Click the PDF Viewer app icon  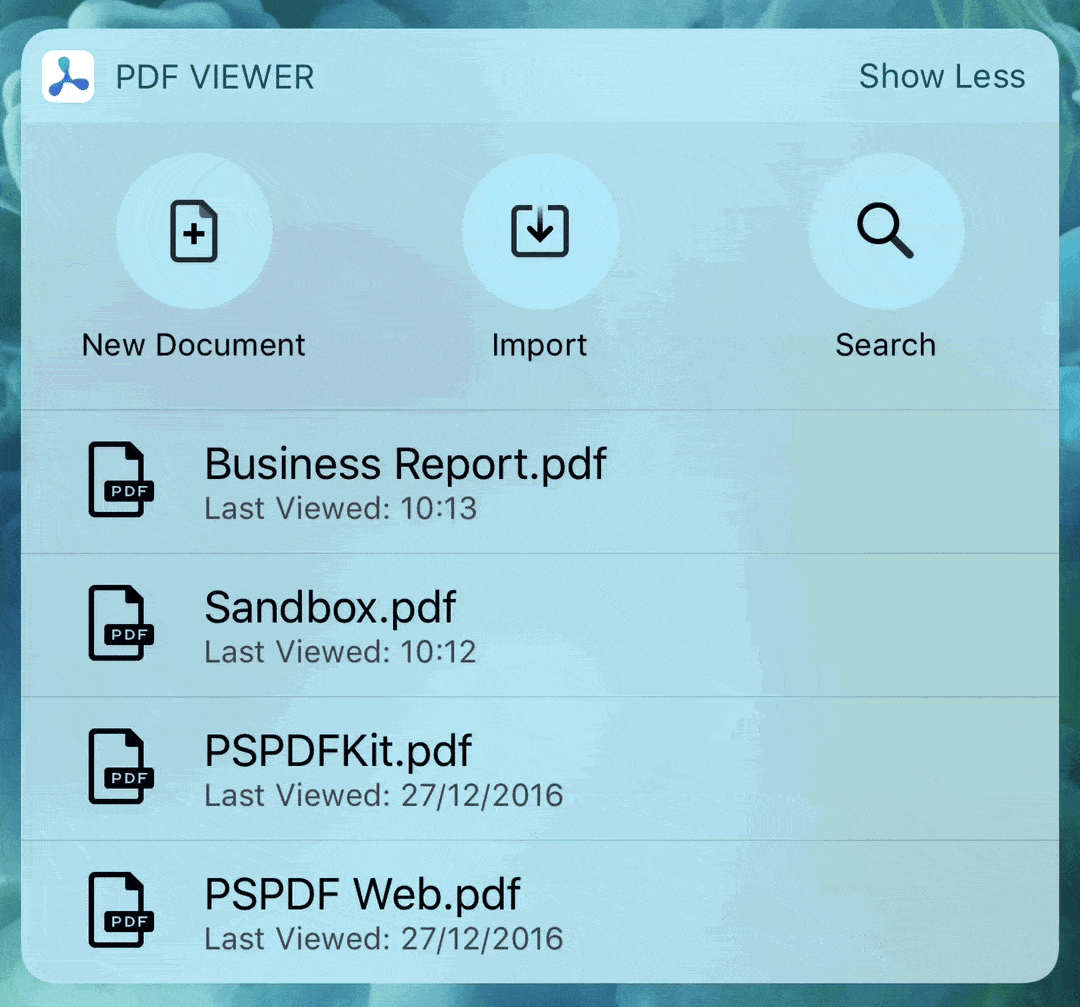click(66, 75)
